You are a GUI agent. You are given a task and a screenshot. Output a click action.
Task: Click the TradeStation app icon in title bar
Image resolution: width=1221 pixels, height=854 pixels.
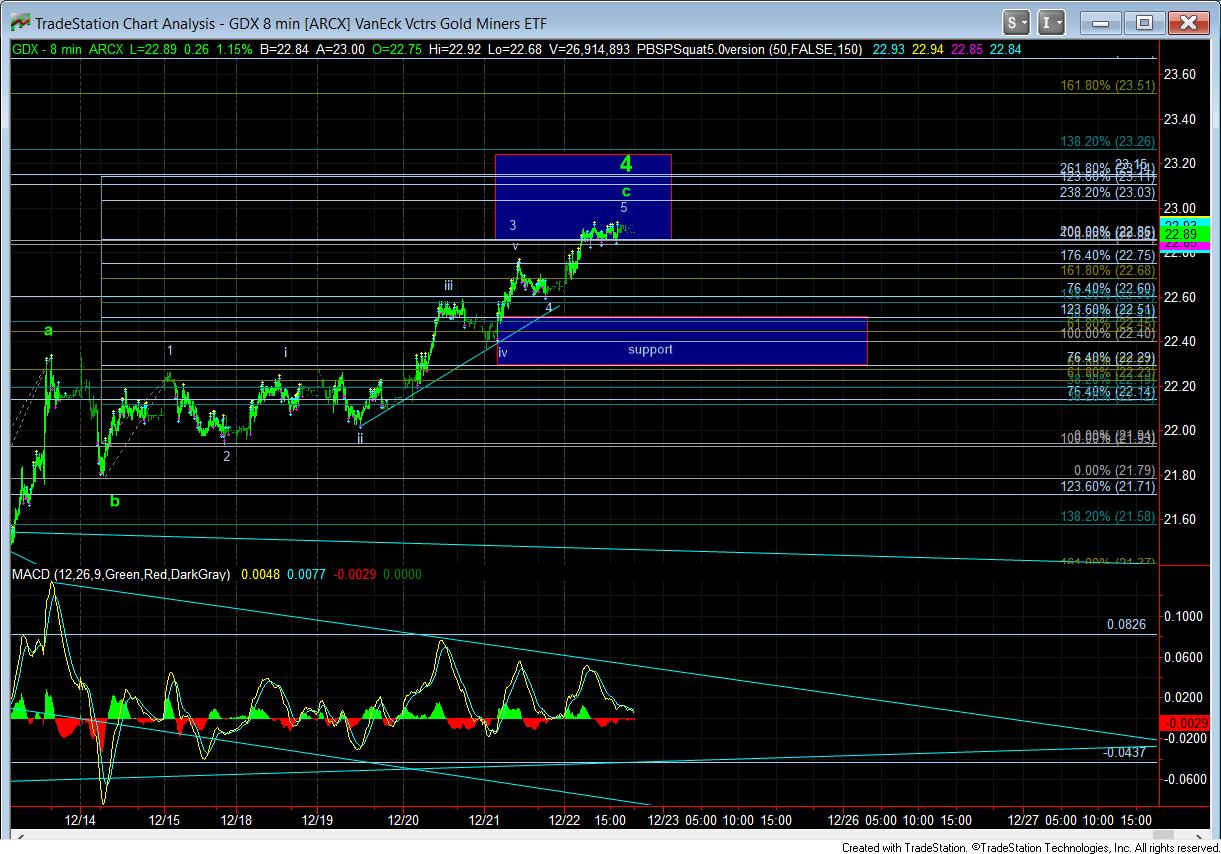coord(19,22)
